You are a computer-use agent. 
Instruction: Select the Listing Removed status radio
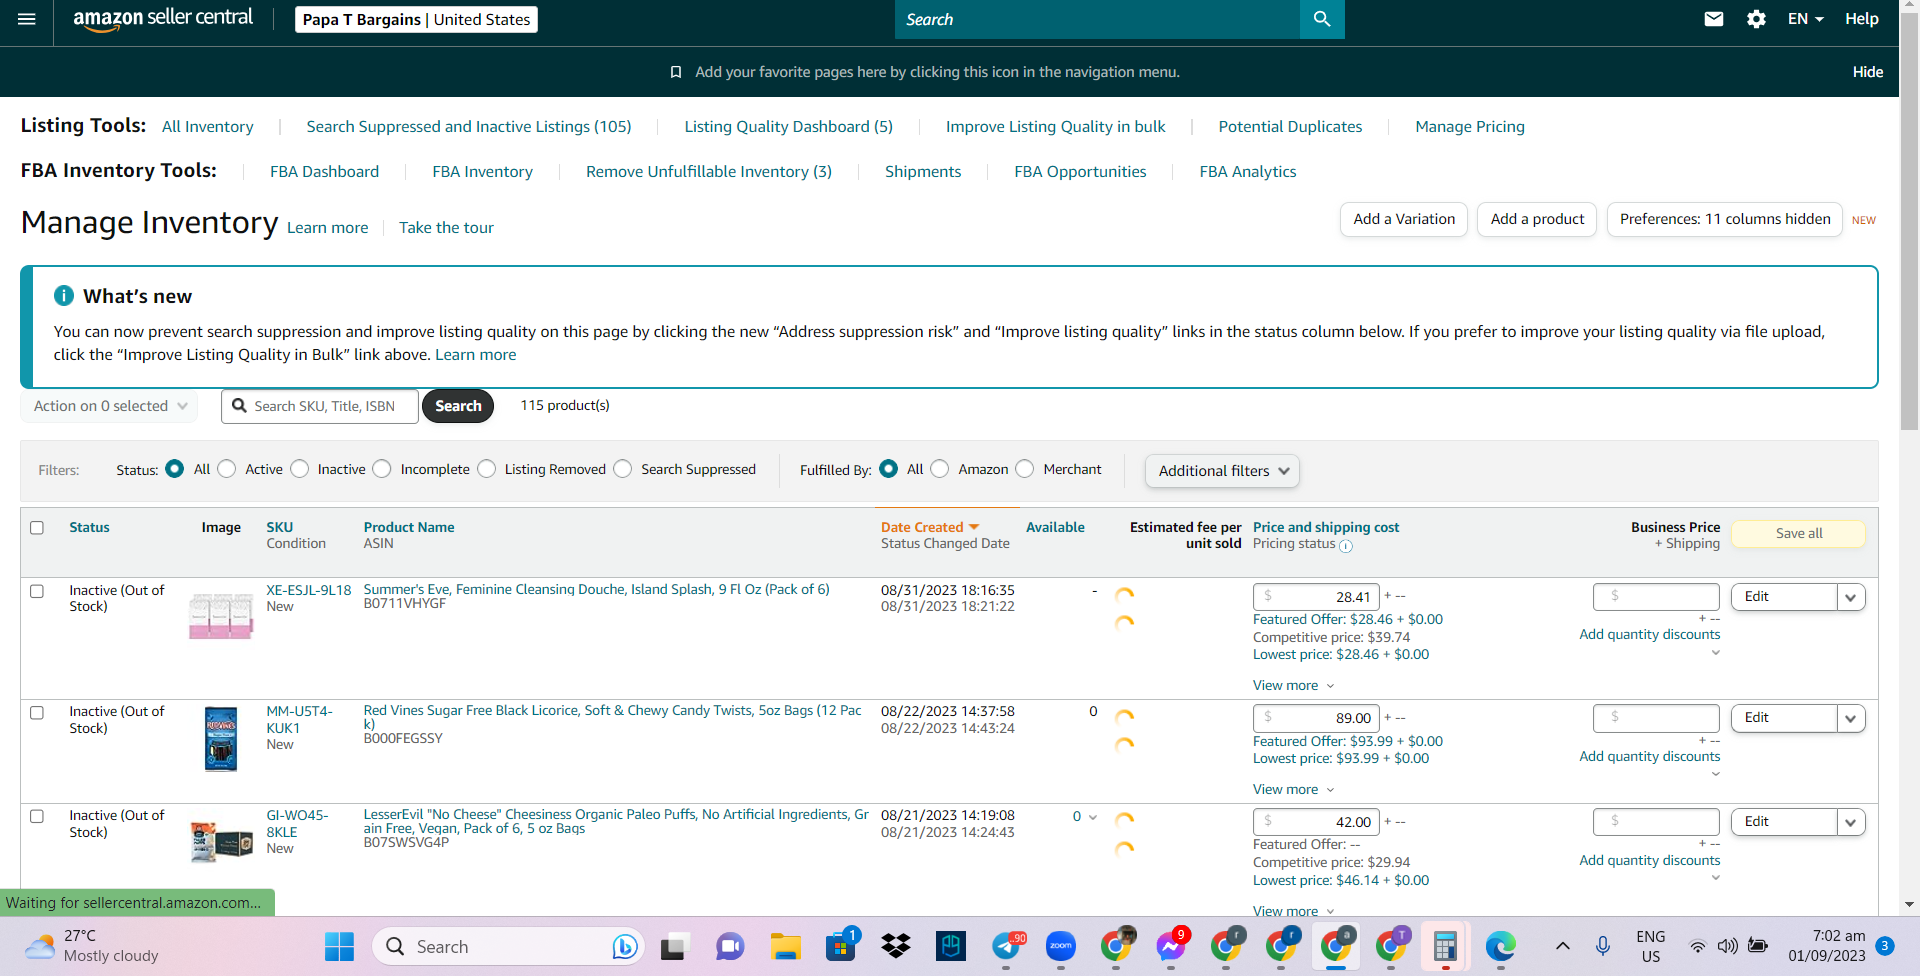(x=487, y=469)
